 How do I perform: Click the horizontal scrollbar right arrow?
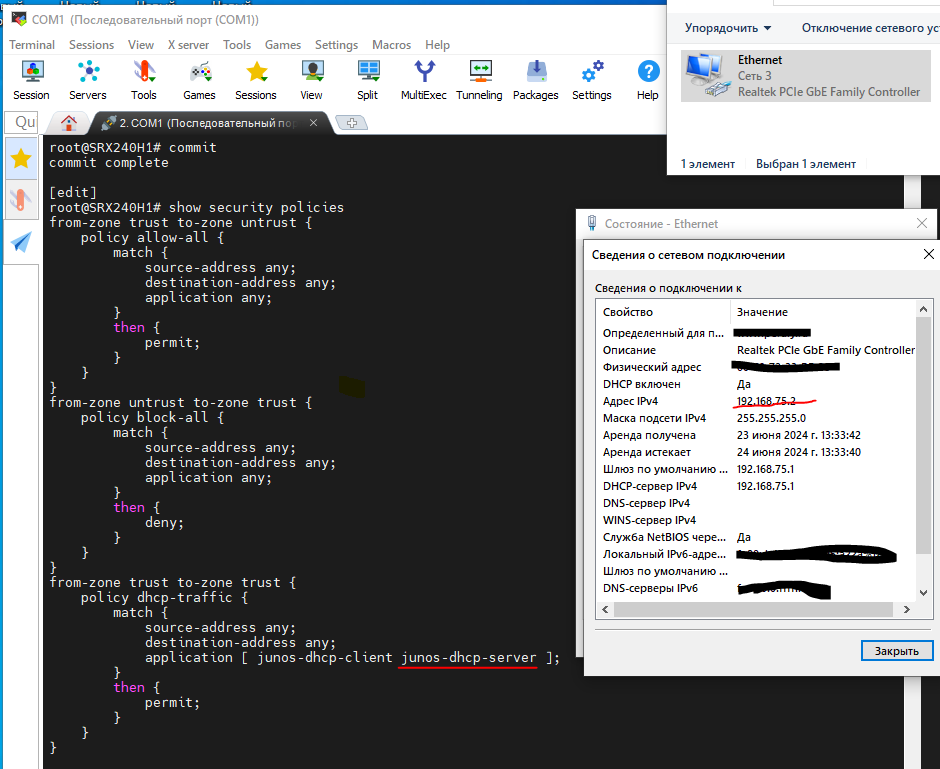pyautogui.click(x=906, y=610)
